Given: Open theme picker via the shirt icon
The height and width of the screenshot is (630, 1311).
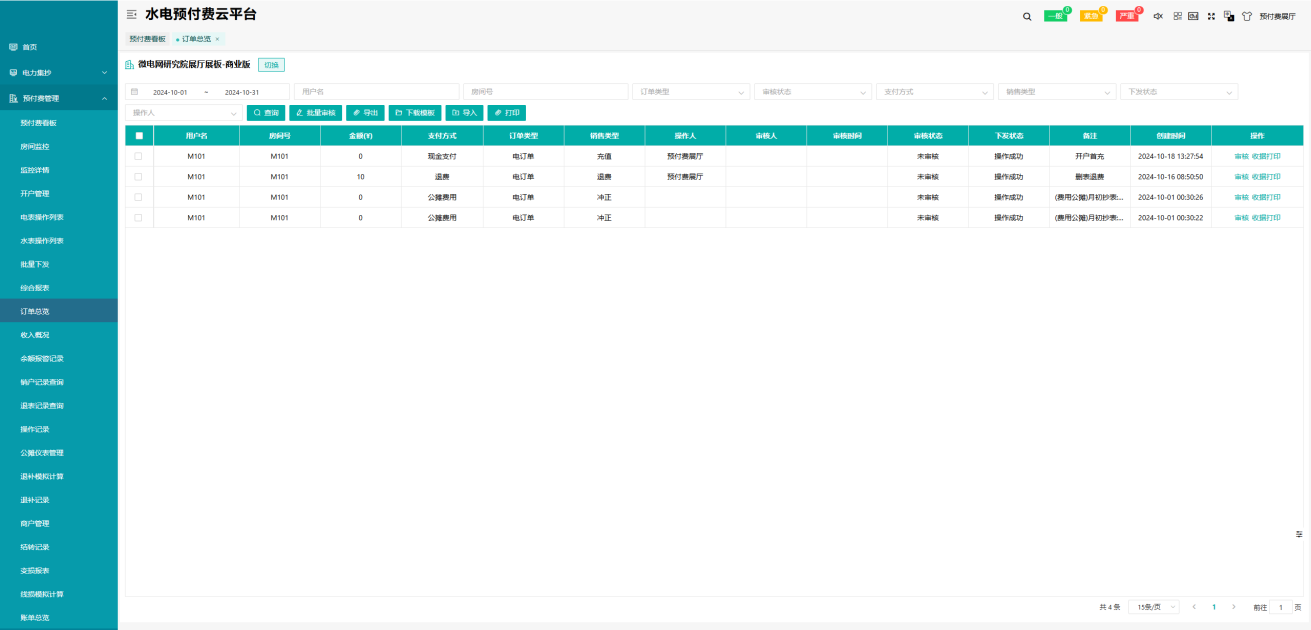Looking at the screenshot, I should (x=1247, y=16).
